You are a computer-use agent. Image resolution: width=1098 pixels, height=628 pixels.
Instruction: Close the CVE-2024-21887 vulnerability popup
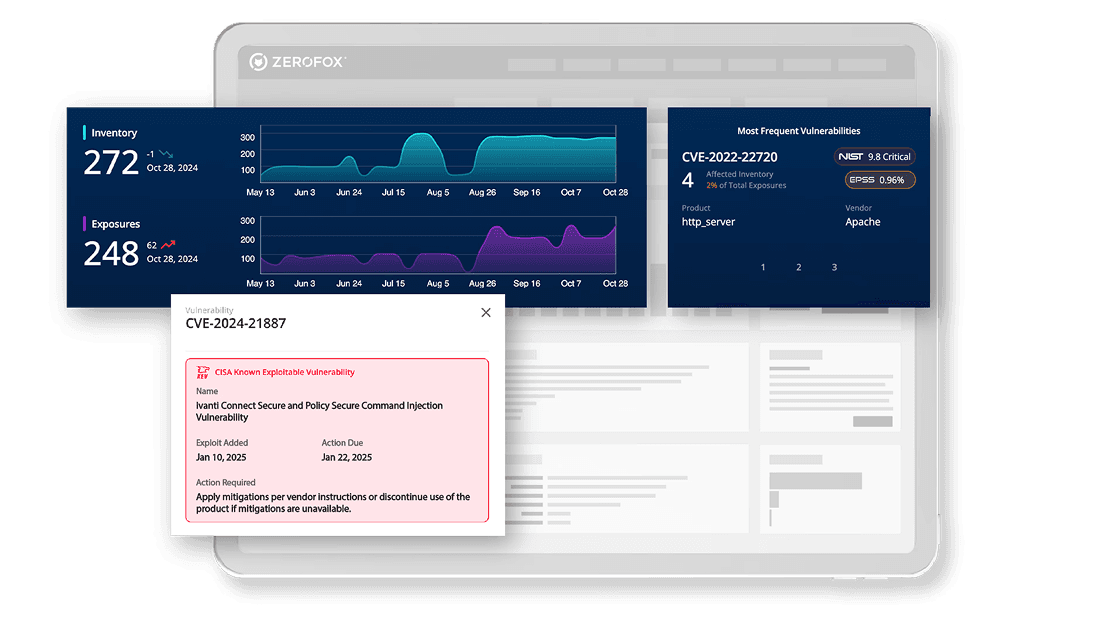[486, 312]
